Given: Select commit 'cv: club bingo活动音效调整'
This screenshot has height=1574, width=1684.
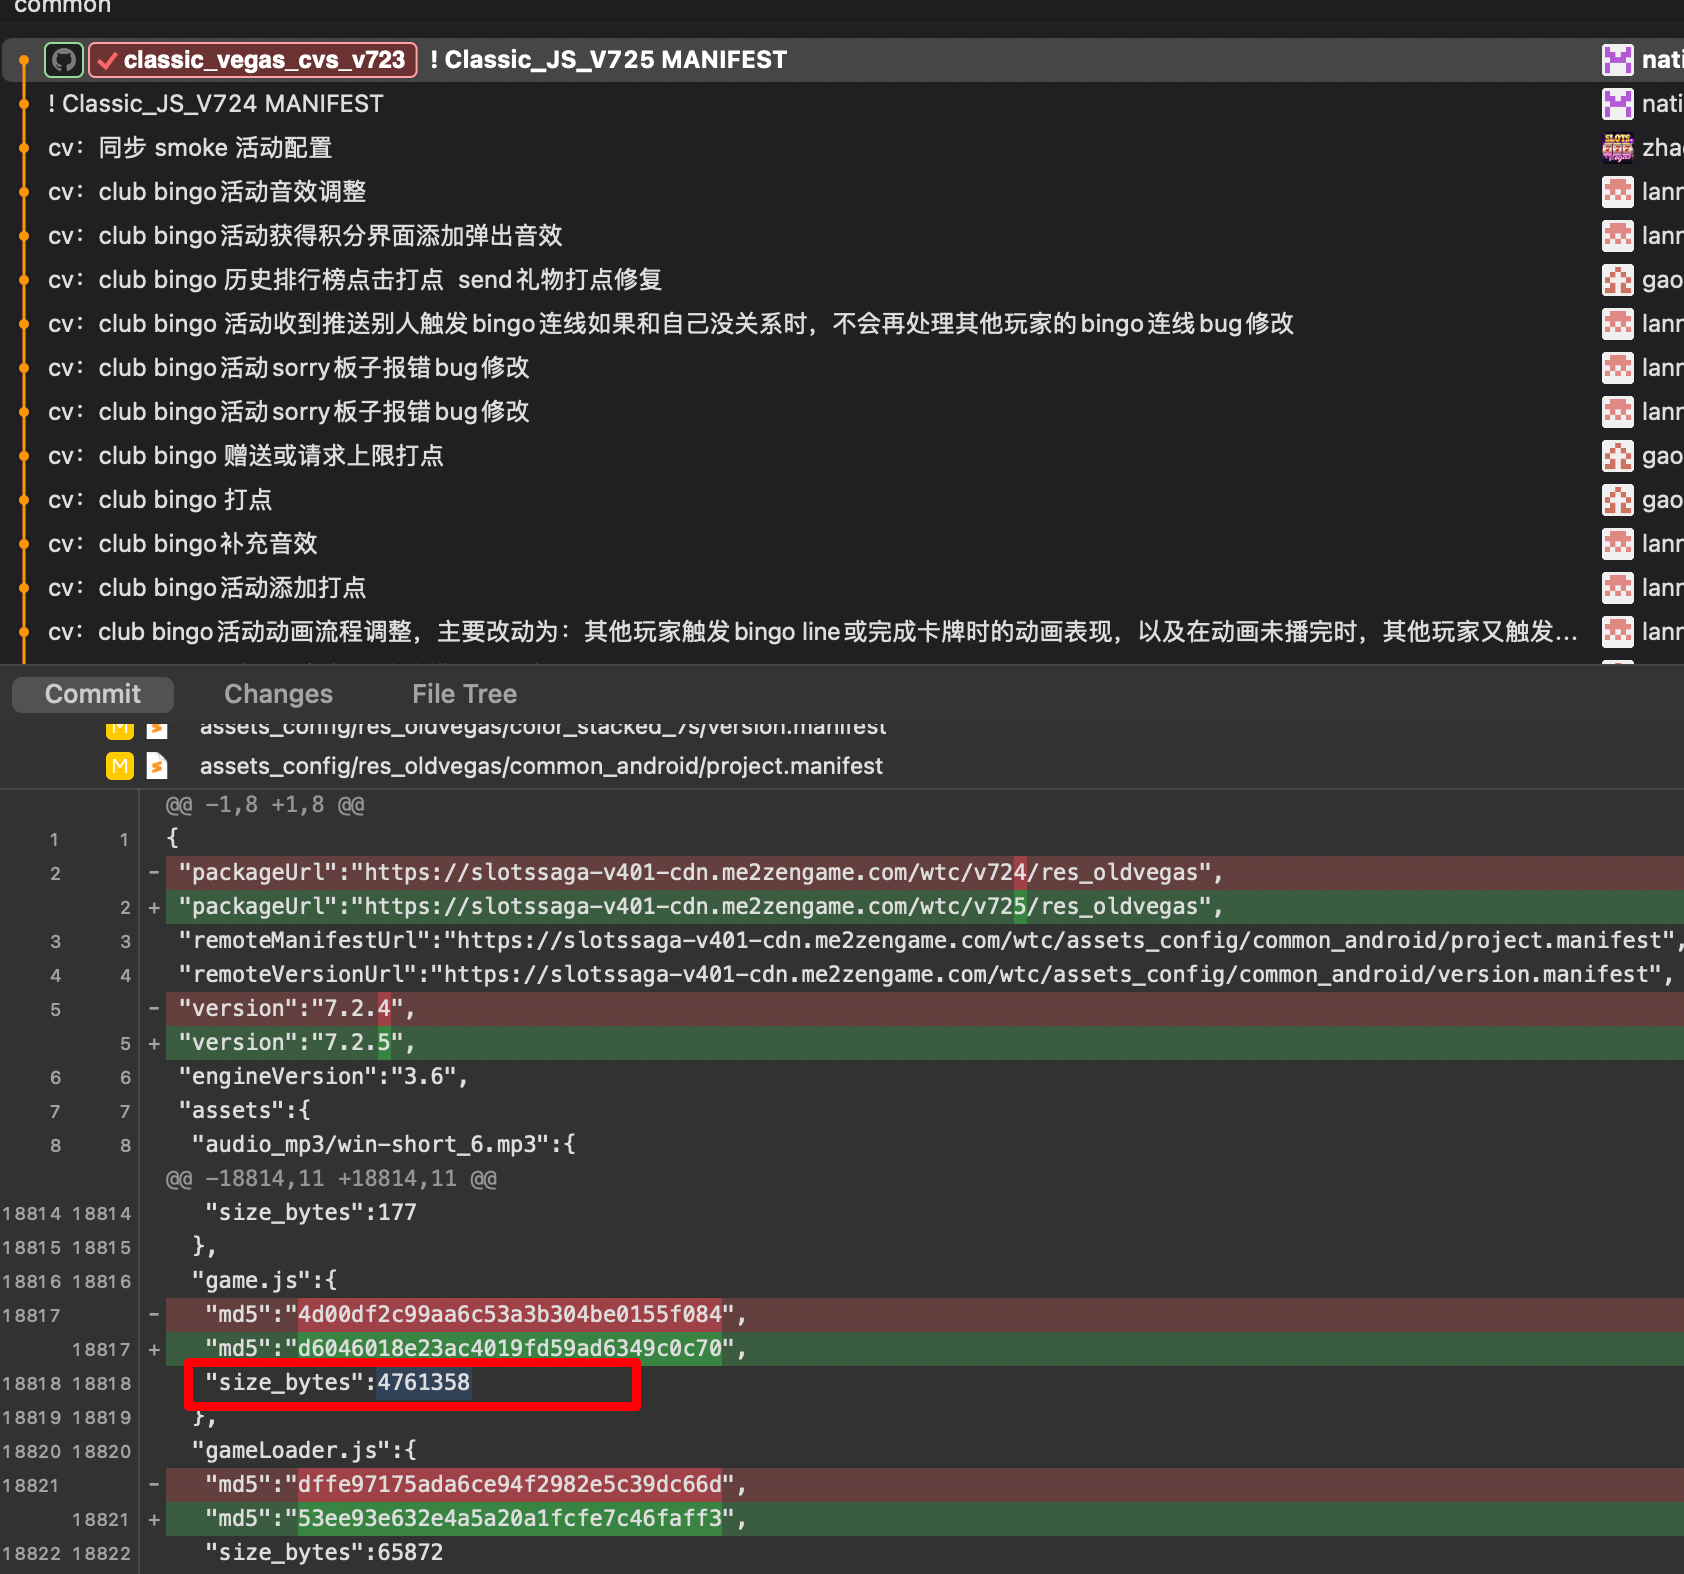Looking at the screenshot, I should click(x=232, y=192).
